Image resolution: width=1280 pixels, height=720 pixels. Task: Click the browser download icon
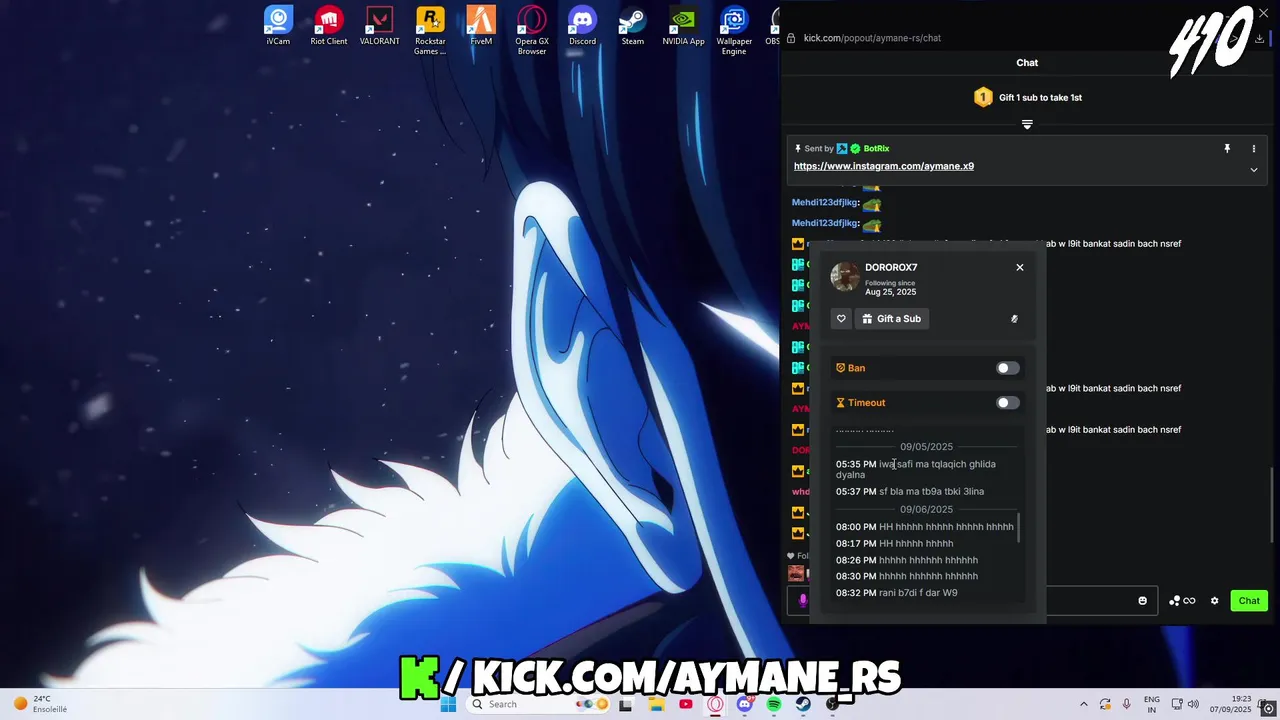(x=1259, y=38)
